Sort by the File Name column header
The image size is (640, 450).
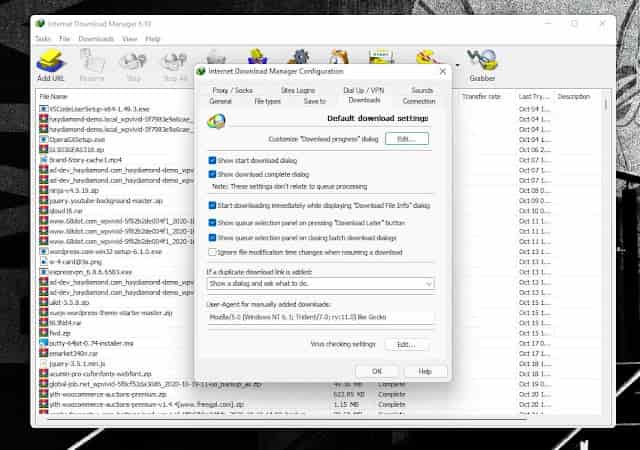point(53,97)
